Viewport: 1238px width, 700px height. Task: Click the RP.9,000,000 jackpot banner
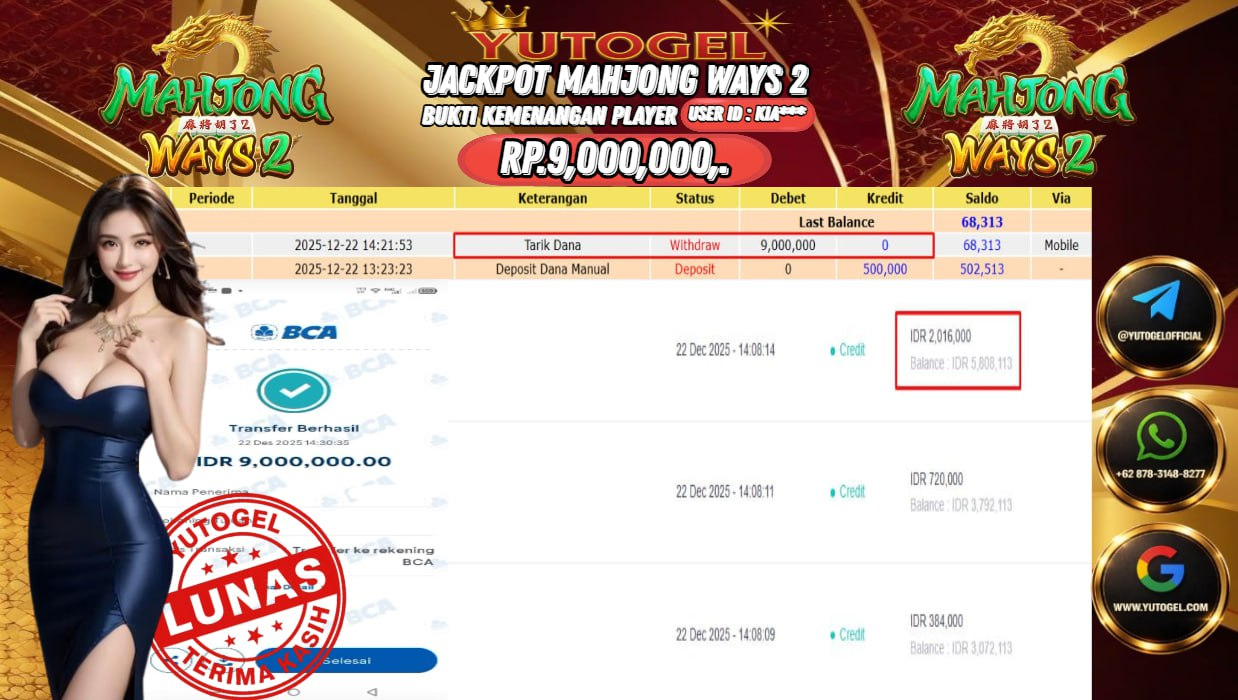tap(614, 160)
